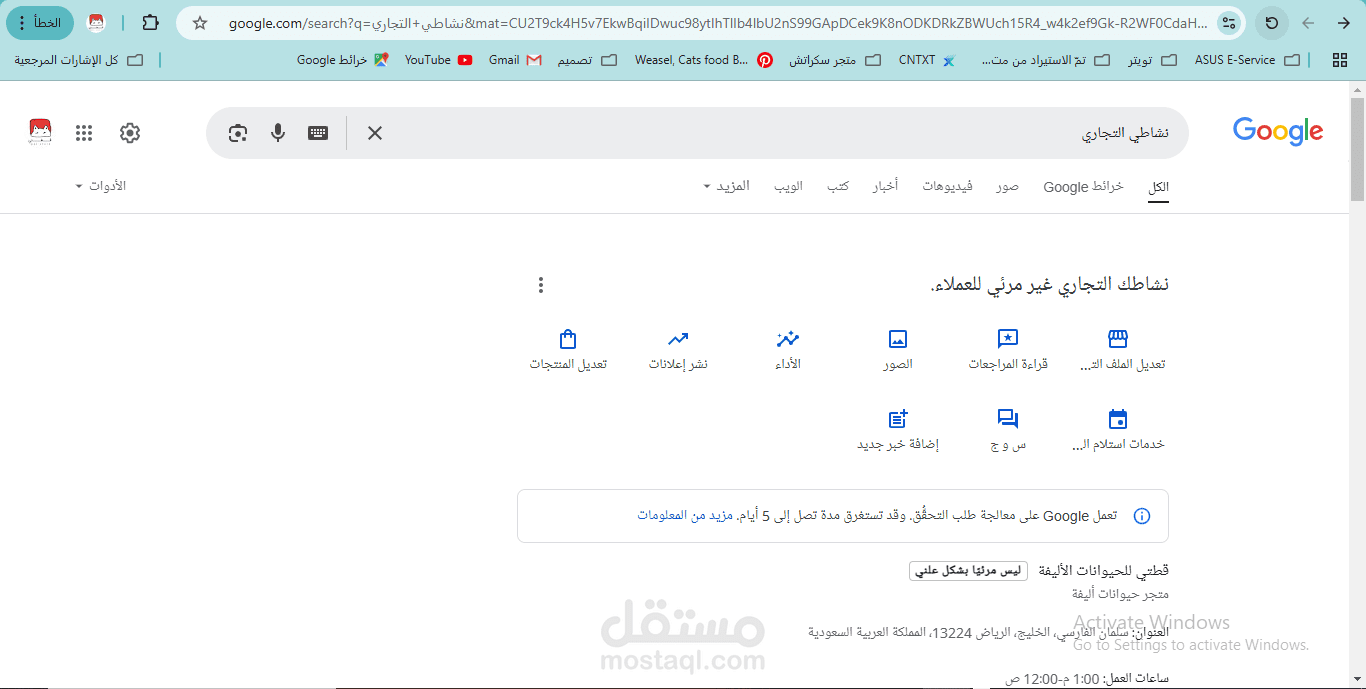
Task: Open the تصميم bookmark folder
Action: (587, 60)
